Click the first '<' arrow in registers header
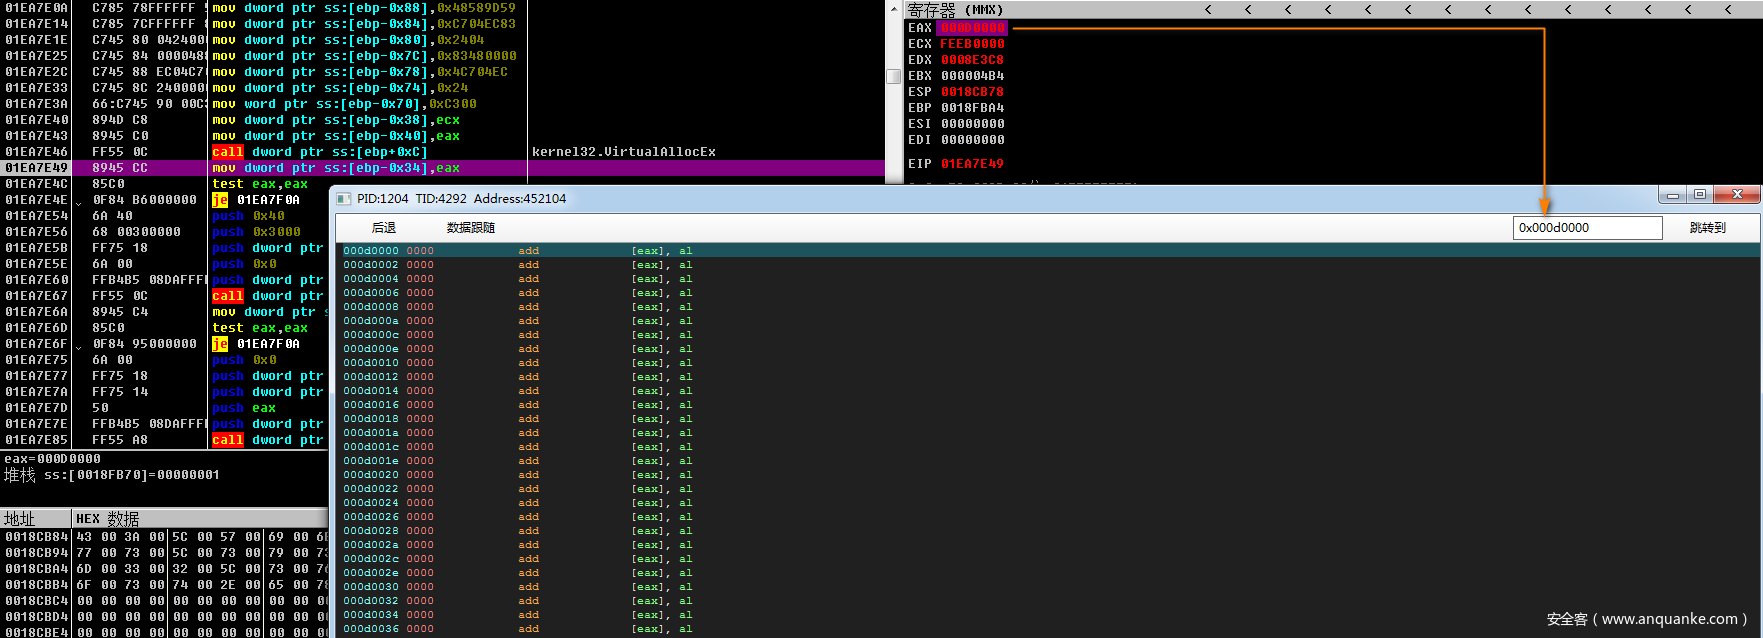 pos(1208,10)
